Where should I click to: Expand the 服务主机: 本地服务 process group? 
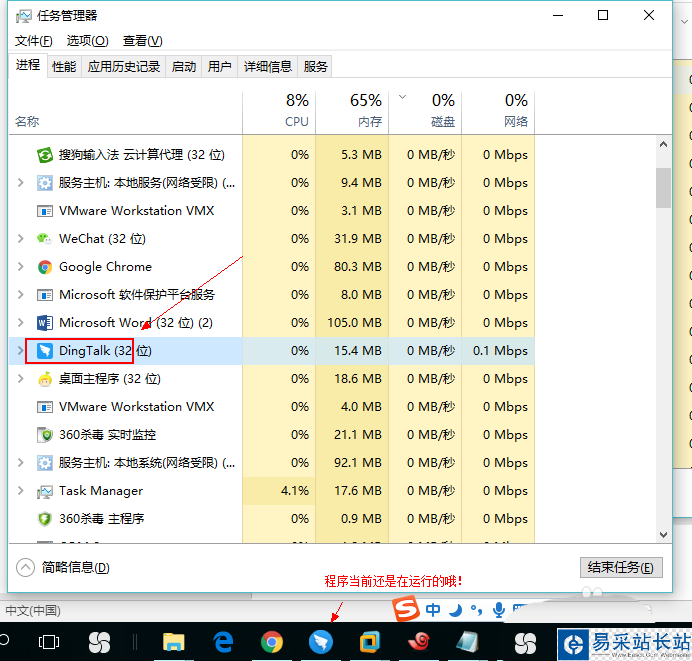point(20,183)
